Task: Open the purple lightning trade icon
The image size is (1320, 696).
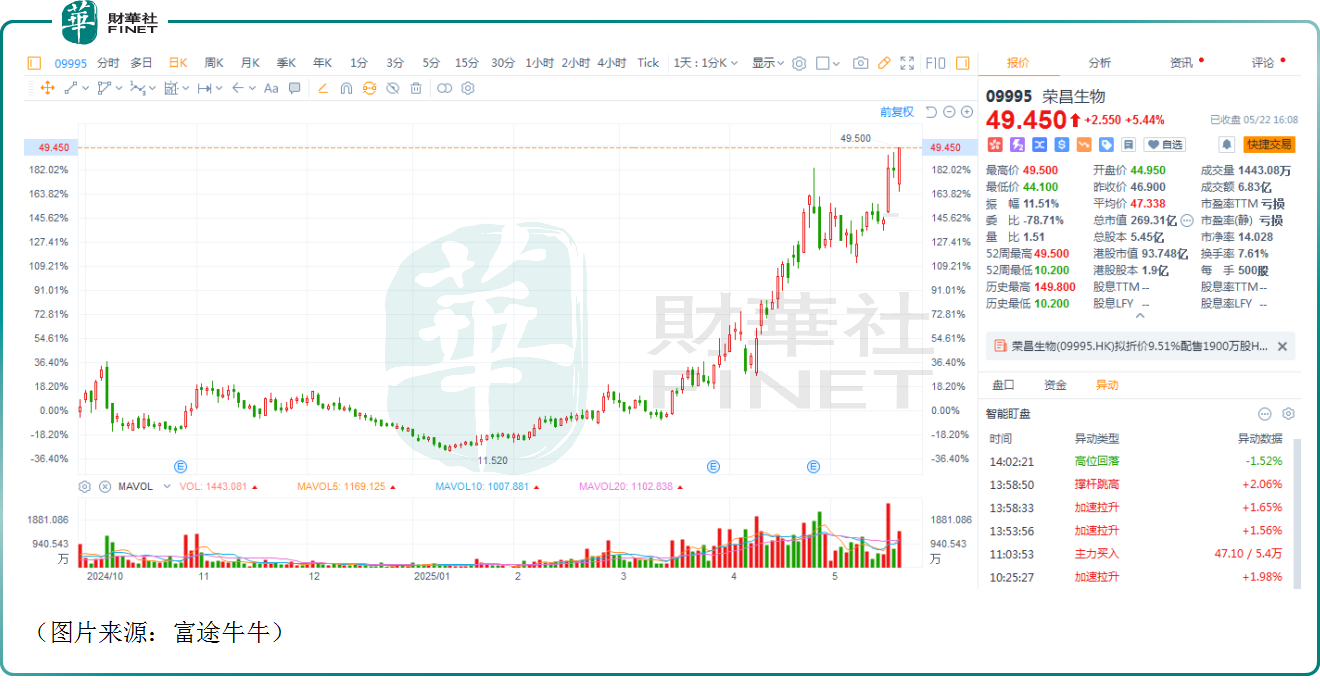Action: (x=1017, y=145)
